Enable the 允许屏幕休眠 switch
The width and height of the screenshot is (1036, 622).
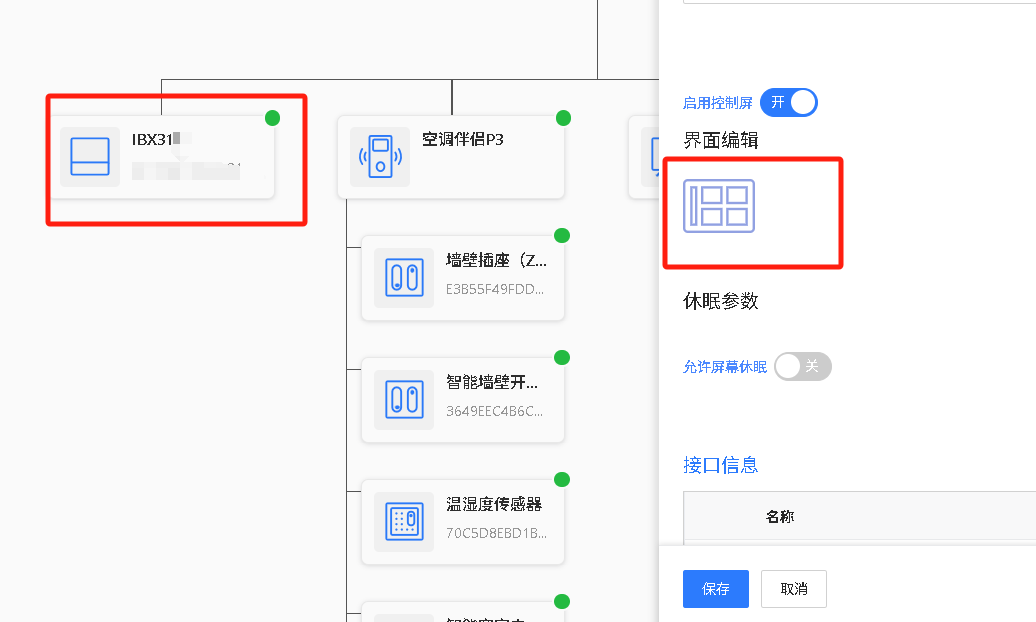pyautogui.click(x=802, y=367)
